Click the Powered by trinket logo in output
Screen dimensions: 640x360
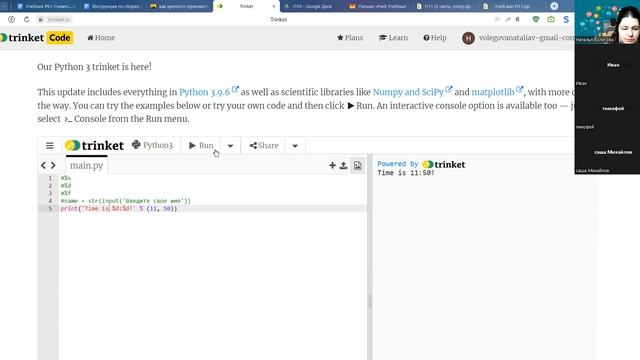pos(444,164)
